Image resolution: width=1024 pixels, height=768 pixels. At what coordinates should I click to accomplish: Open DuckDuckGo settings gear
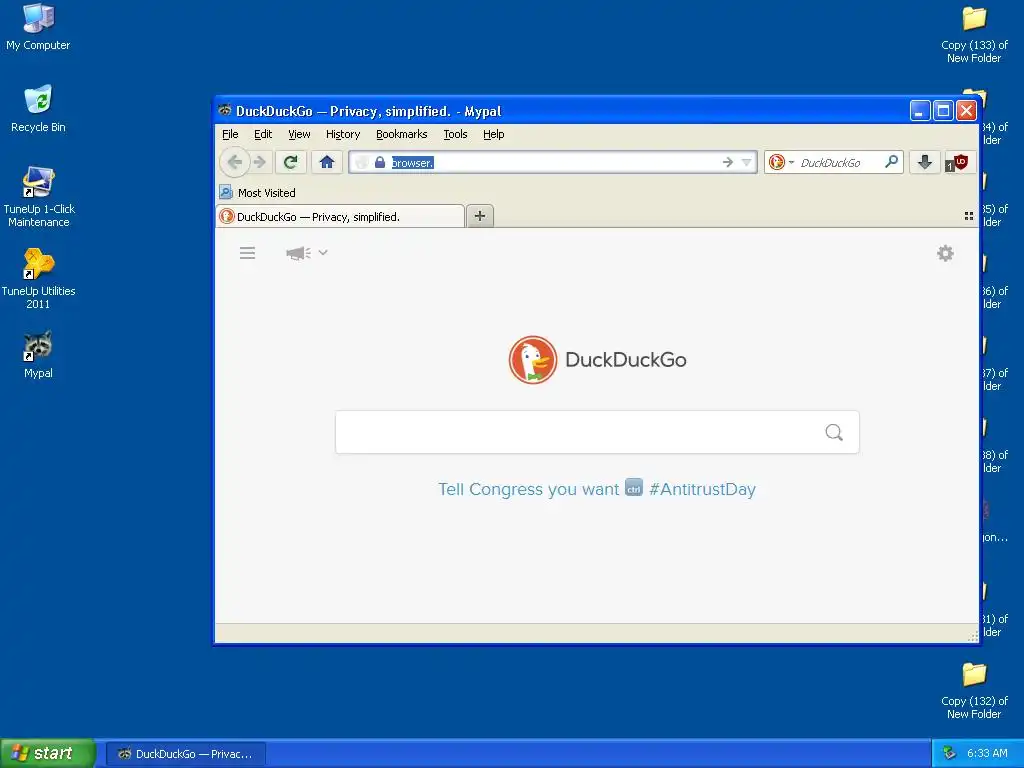[945, 253]
